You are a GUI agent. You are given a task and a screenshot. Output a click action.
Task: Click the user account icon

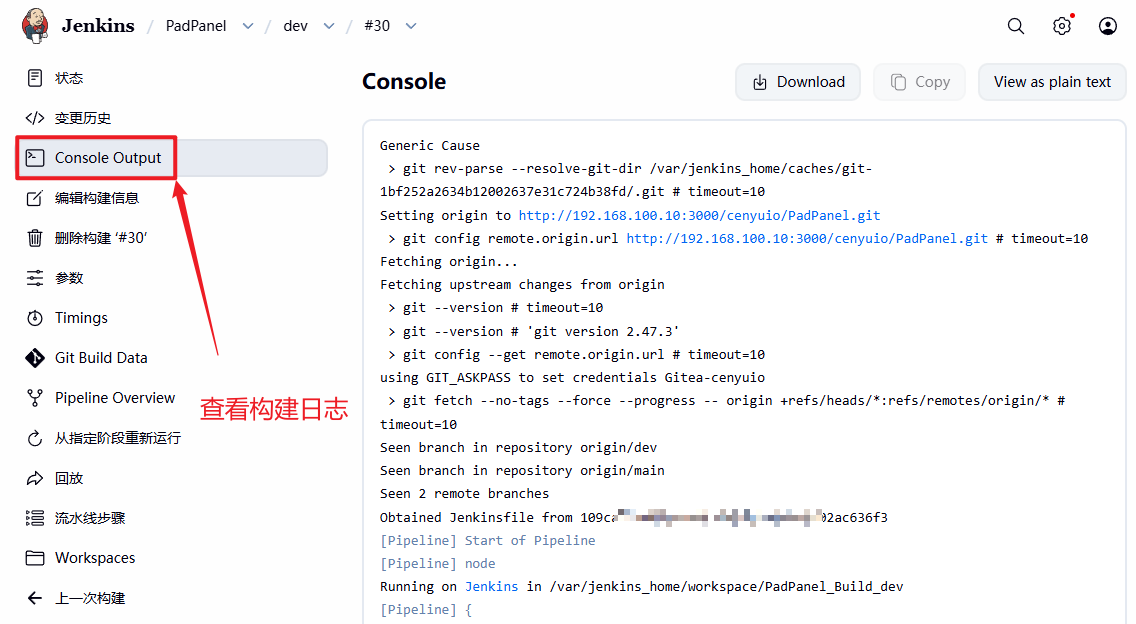(1108, 26)
